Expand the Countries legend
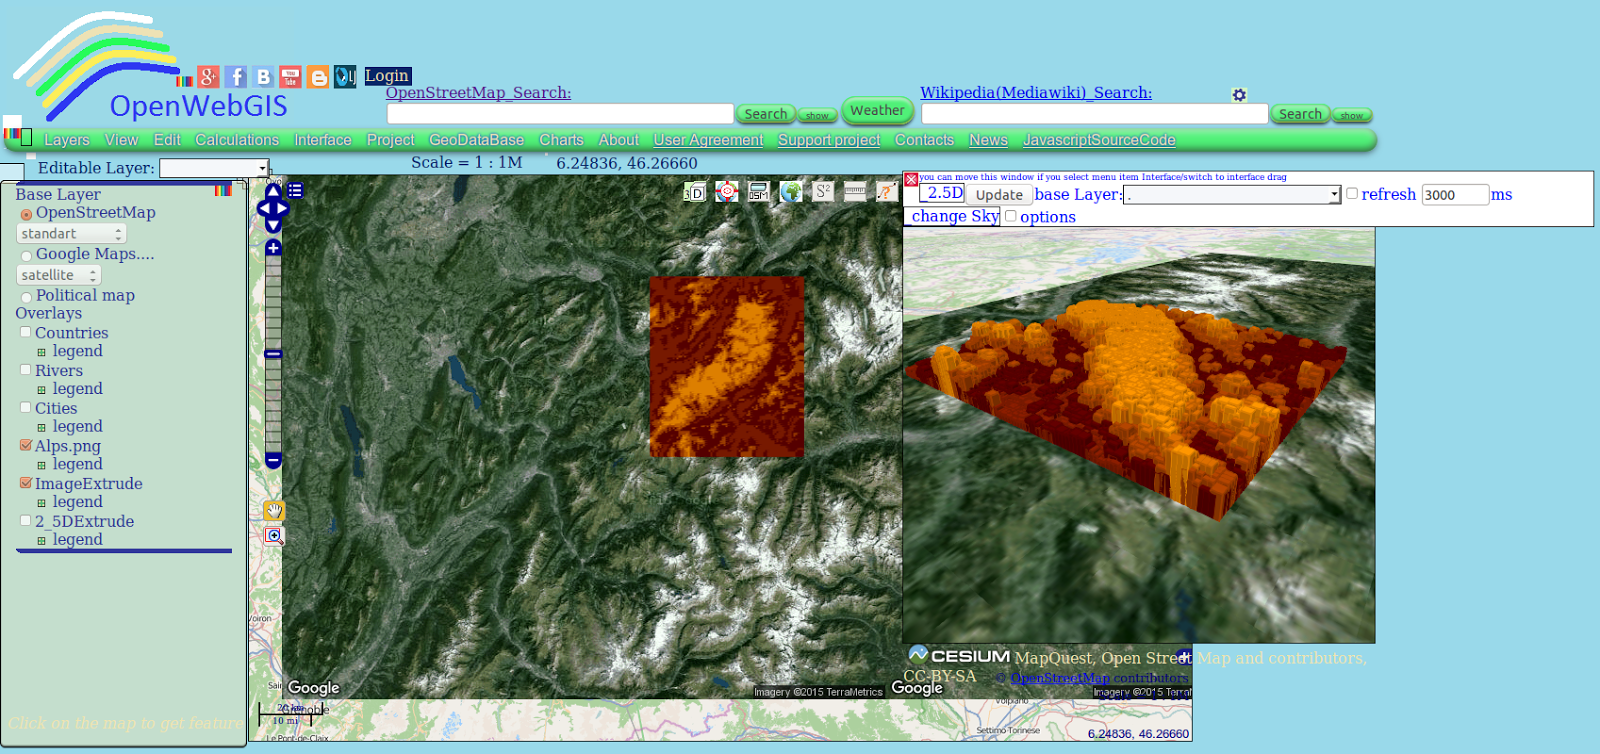This screenshot has height=754, width=1600. [42, 352]
